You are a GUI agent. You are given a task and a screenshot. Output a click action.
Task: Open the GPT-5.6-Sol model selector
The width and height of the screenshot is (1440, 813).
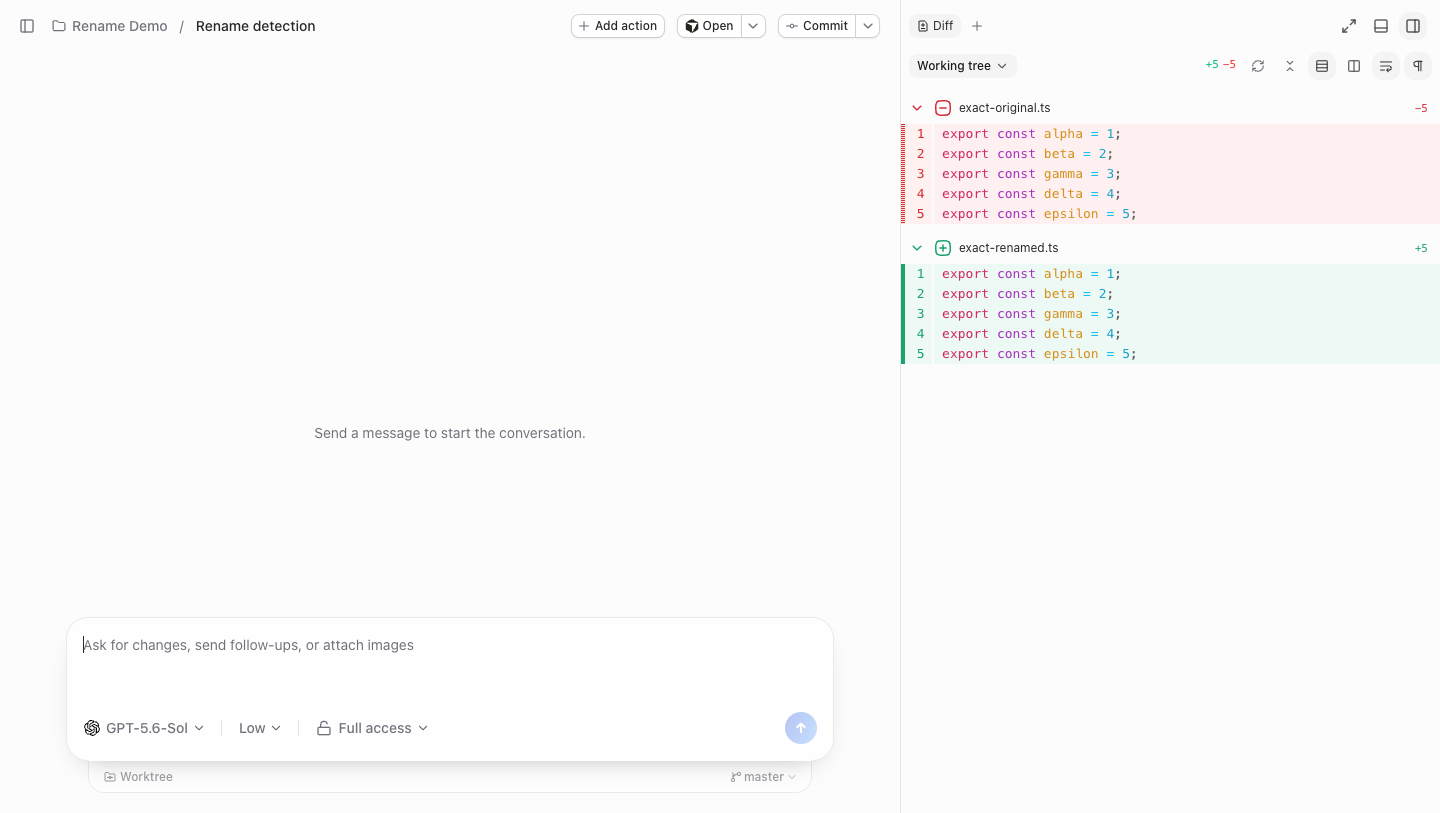144,728
